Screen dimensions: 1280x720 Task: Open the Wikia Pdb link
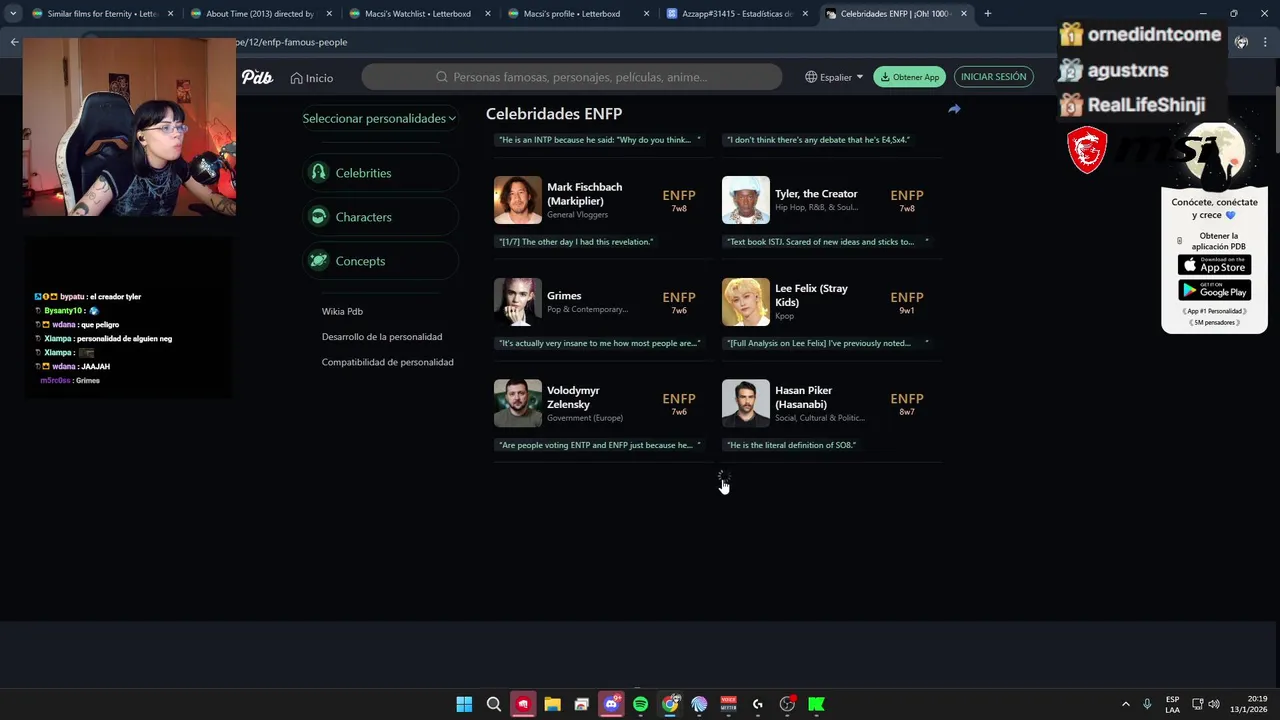click(342, 312)
